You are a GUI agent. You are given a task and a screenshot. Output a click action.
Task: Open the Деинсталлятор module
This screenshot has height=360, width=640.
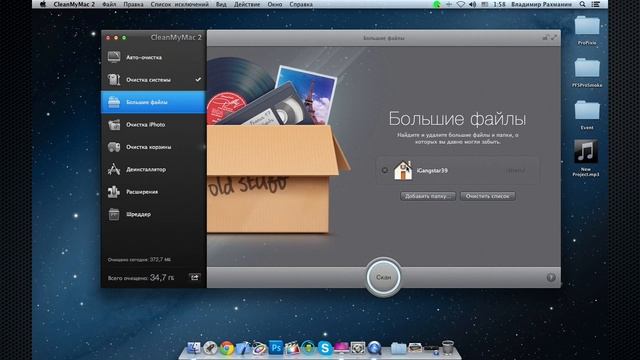(153, 169)
